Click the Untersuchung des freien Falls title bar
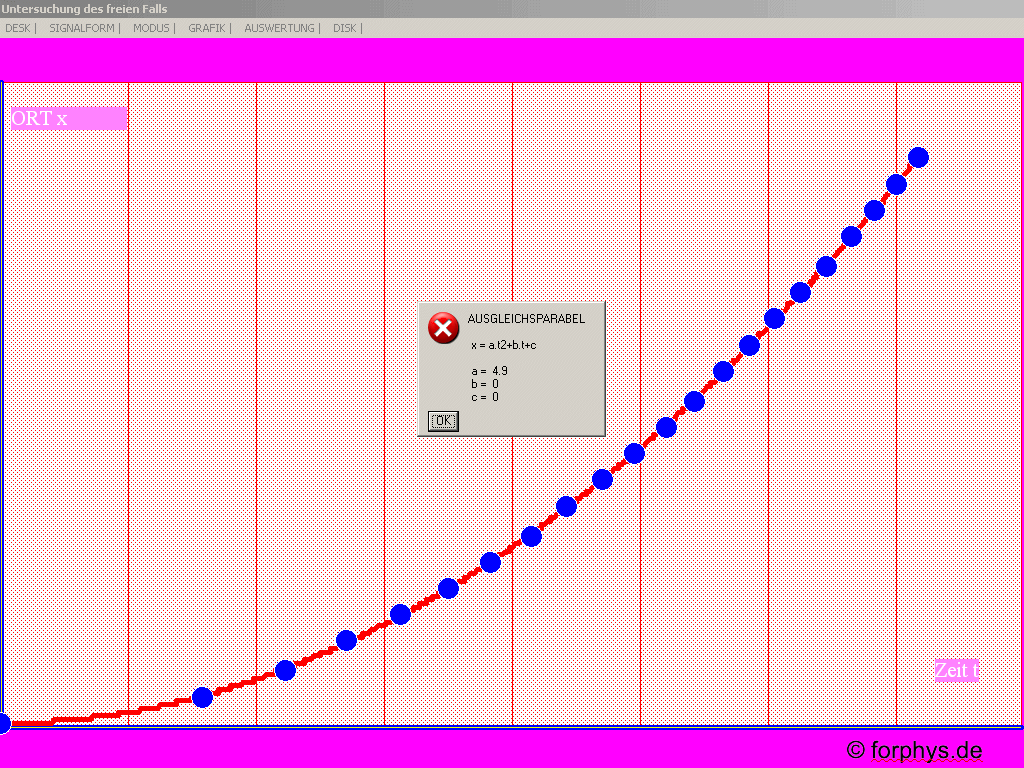The width and height of the screenshot is (1024, 768). (84, 9)
